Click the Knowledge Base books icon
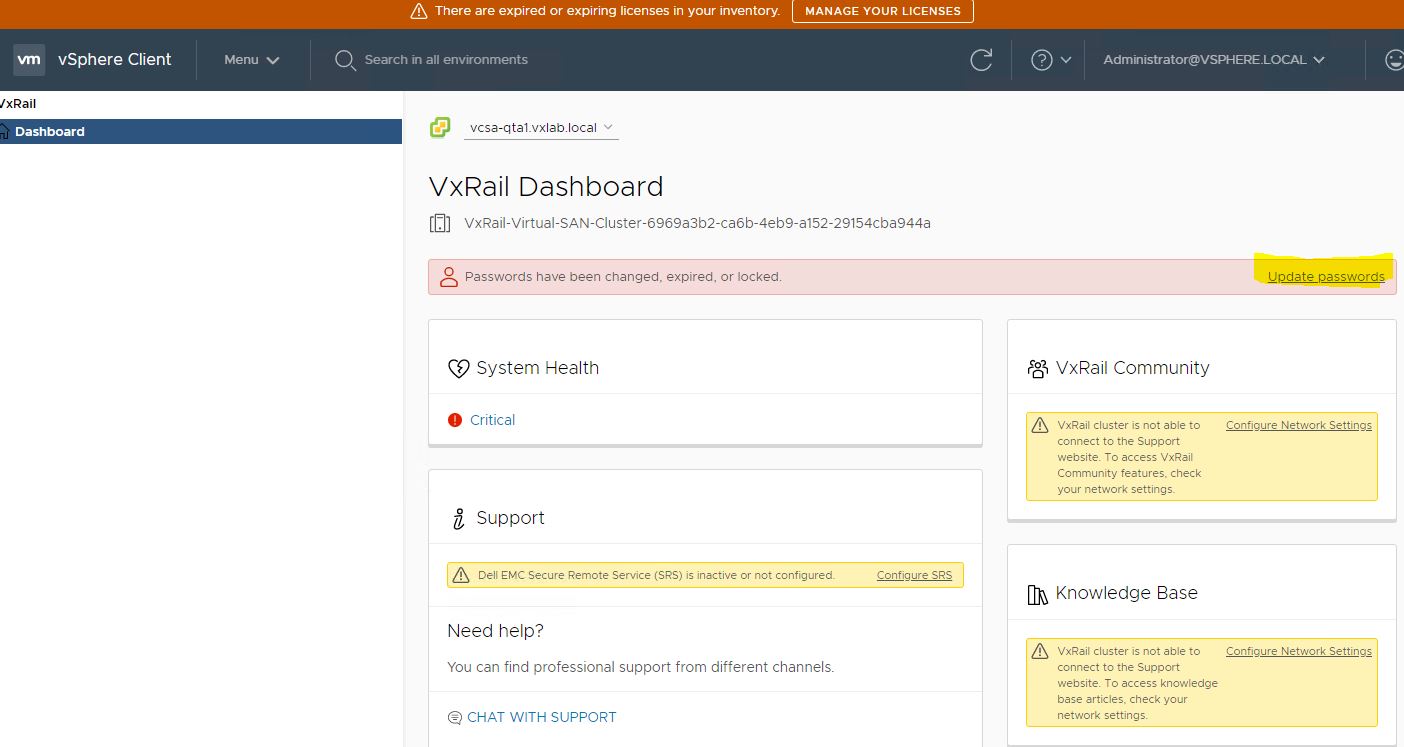 [1036, 592]
